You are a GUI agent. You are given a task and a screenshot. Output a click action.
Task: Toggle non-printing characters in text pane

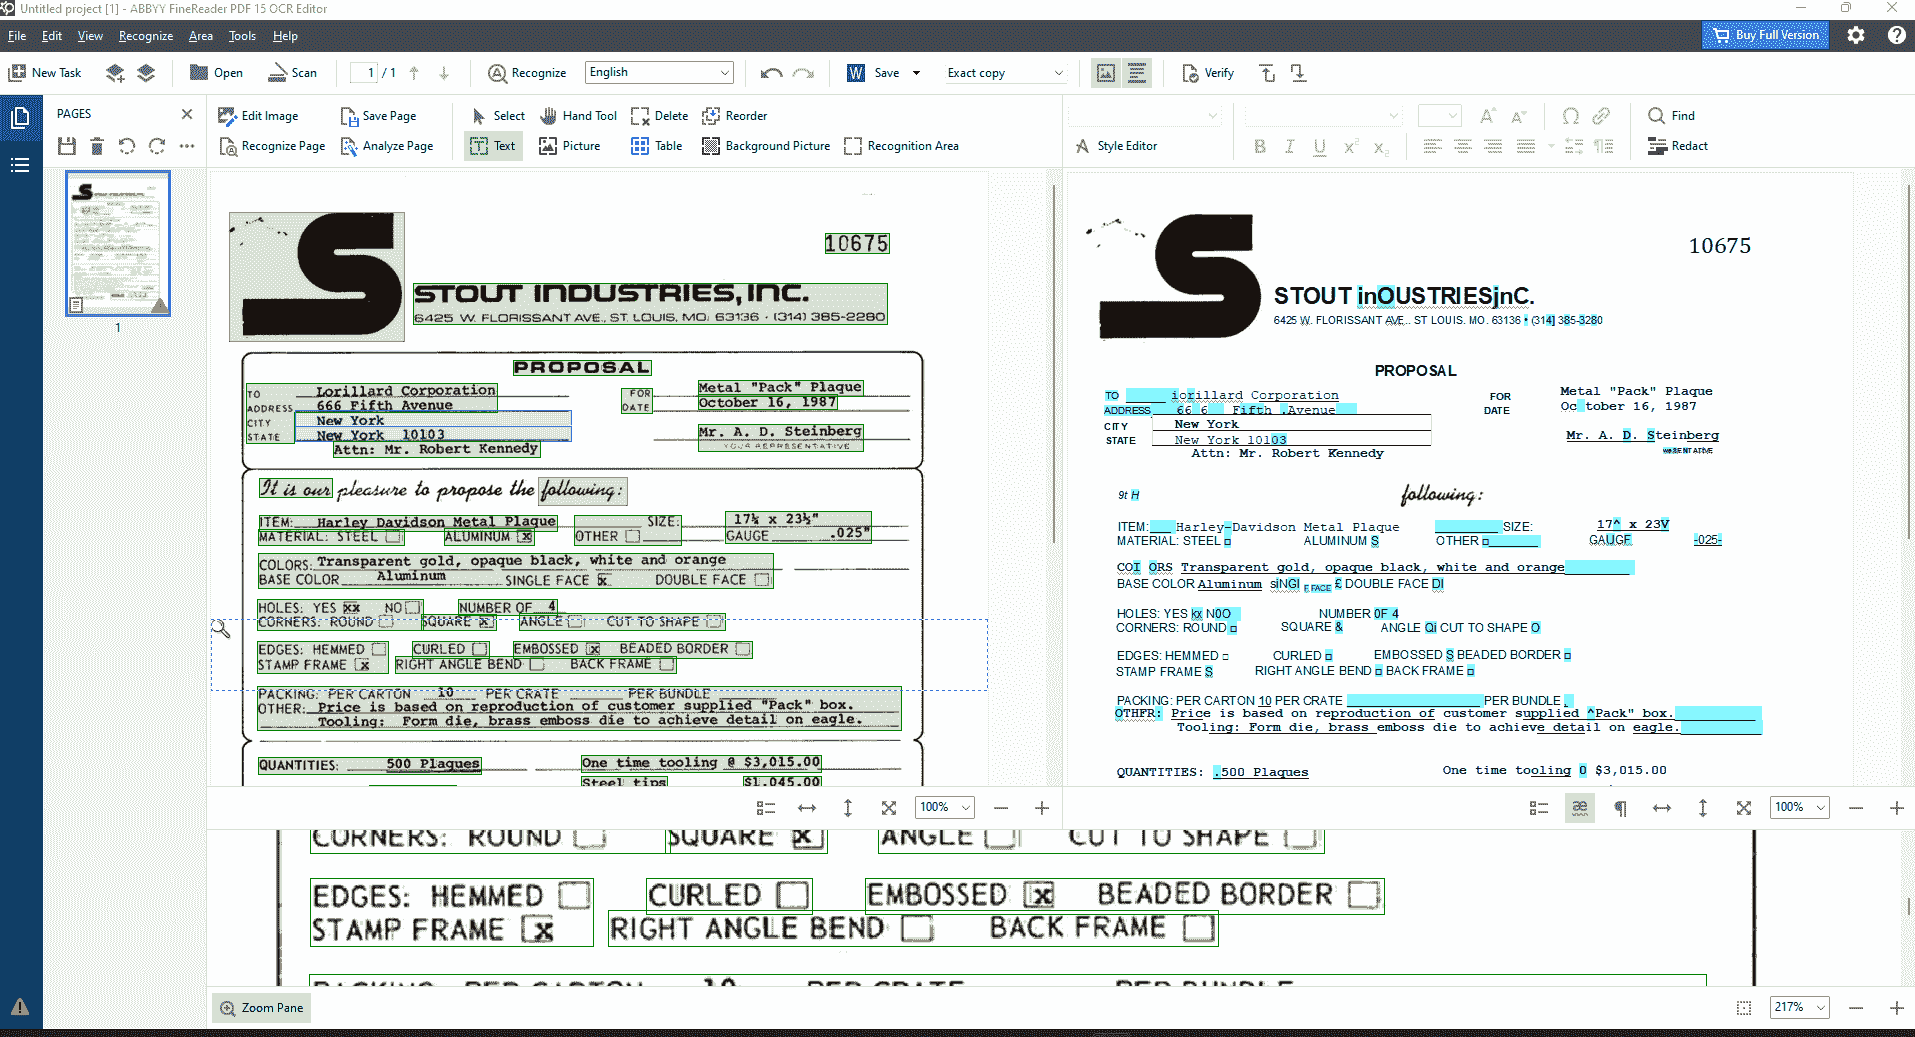(x=1620, y=808)
